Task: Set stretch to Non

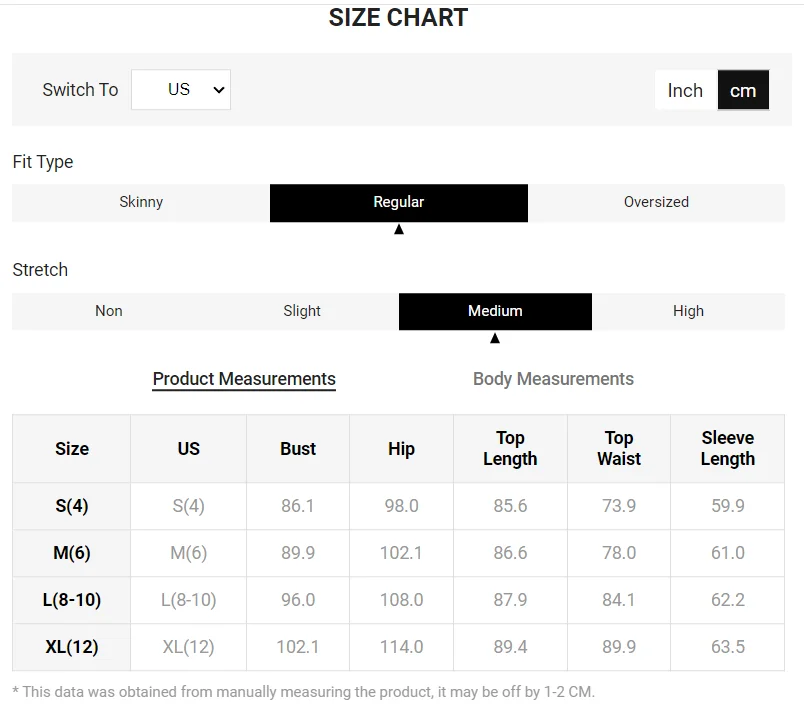Action: tap(109, 311)
